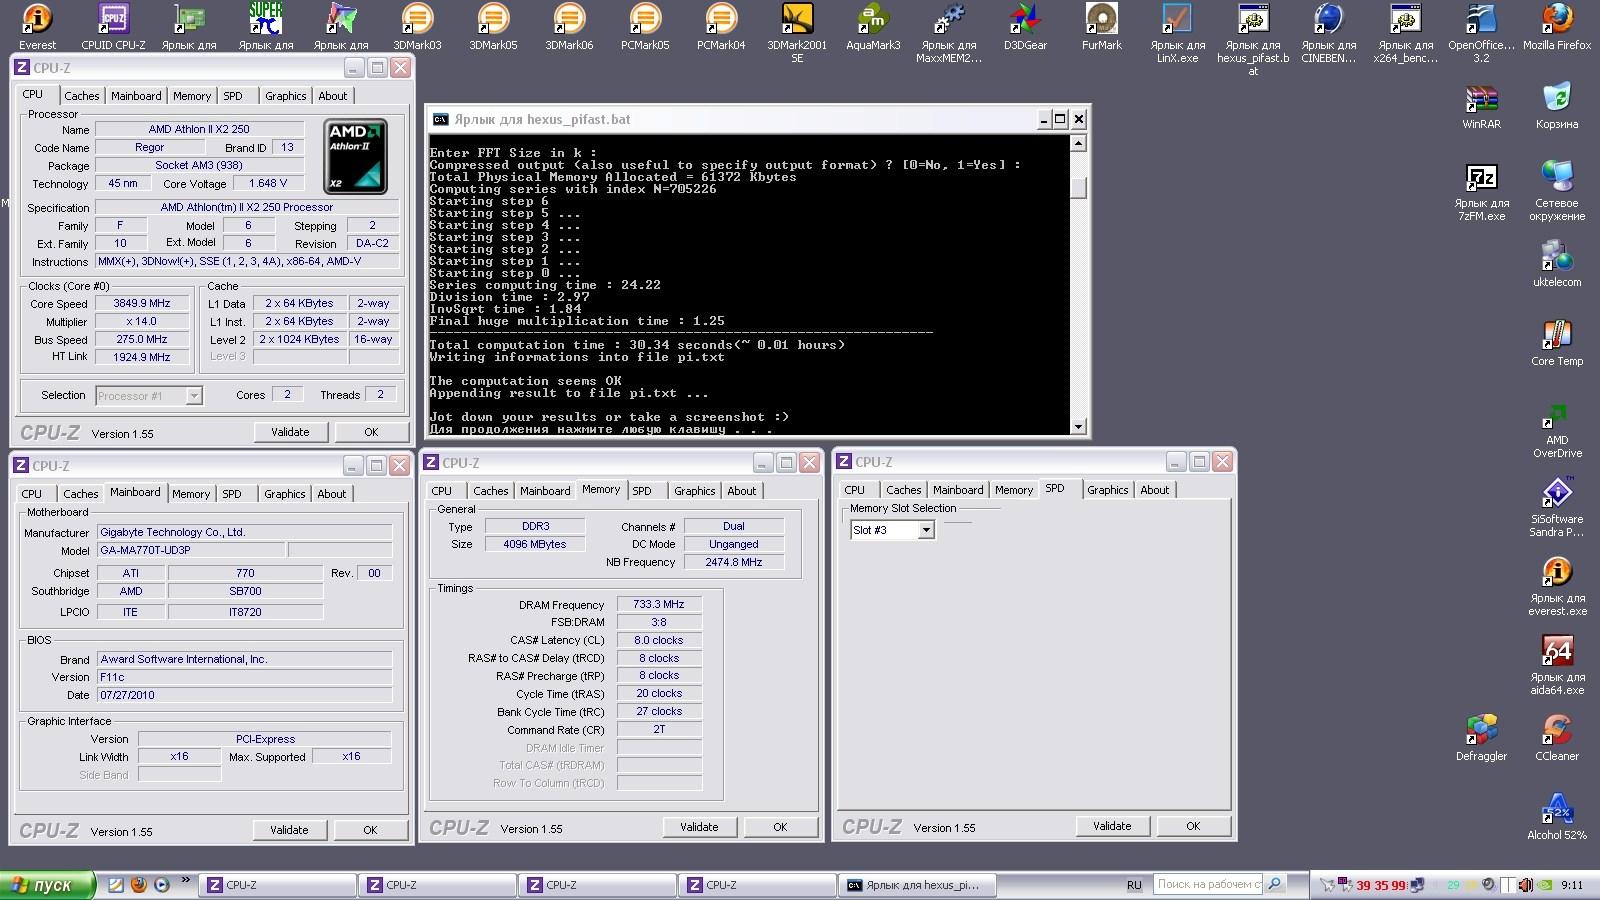Open the x264 benchmark shortcut icon
Image resolution: width=1600 pixels, height=900 pixels.
1405,32
